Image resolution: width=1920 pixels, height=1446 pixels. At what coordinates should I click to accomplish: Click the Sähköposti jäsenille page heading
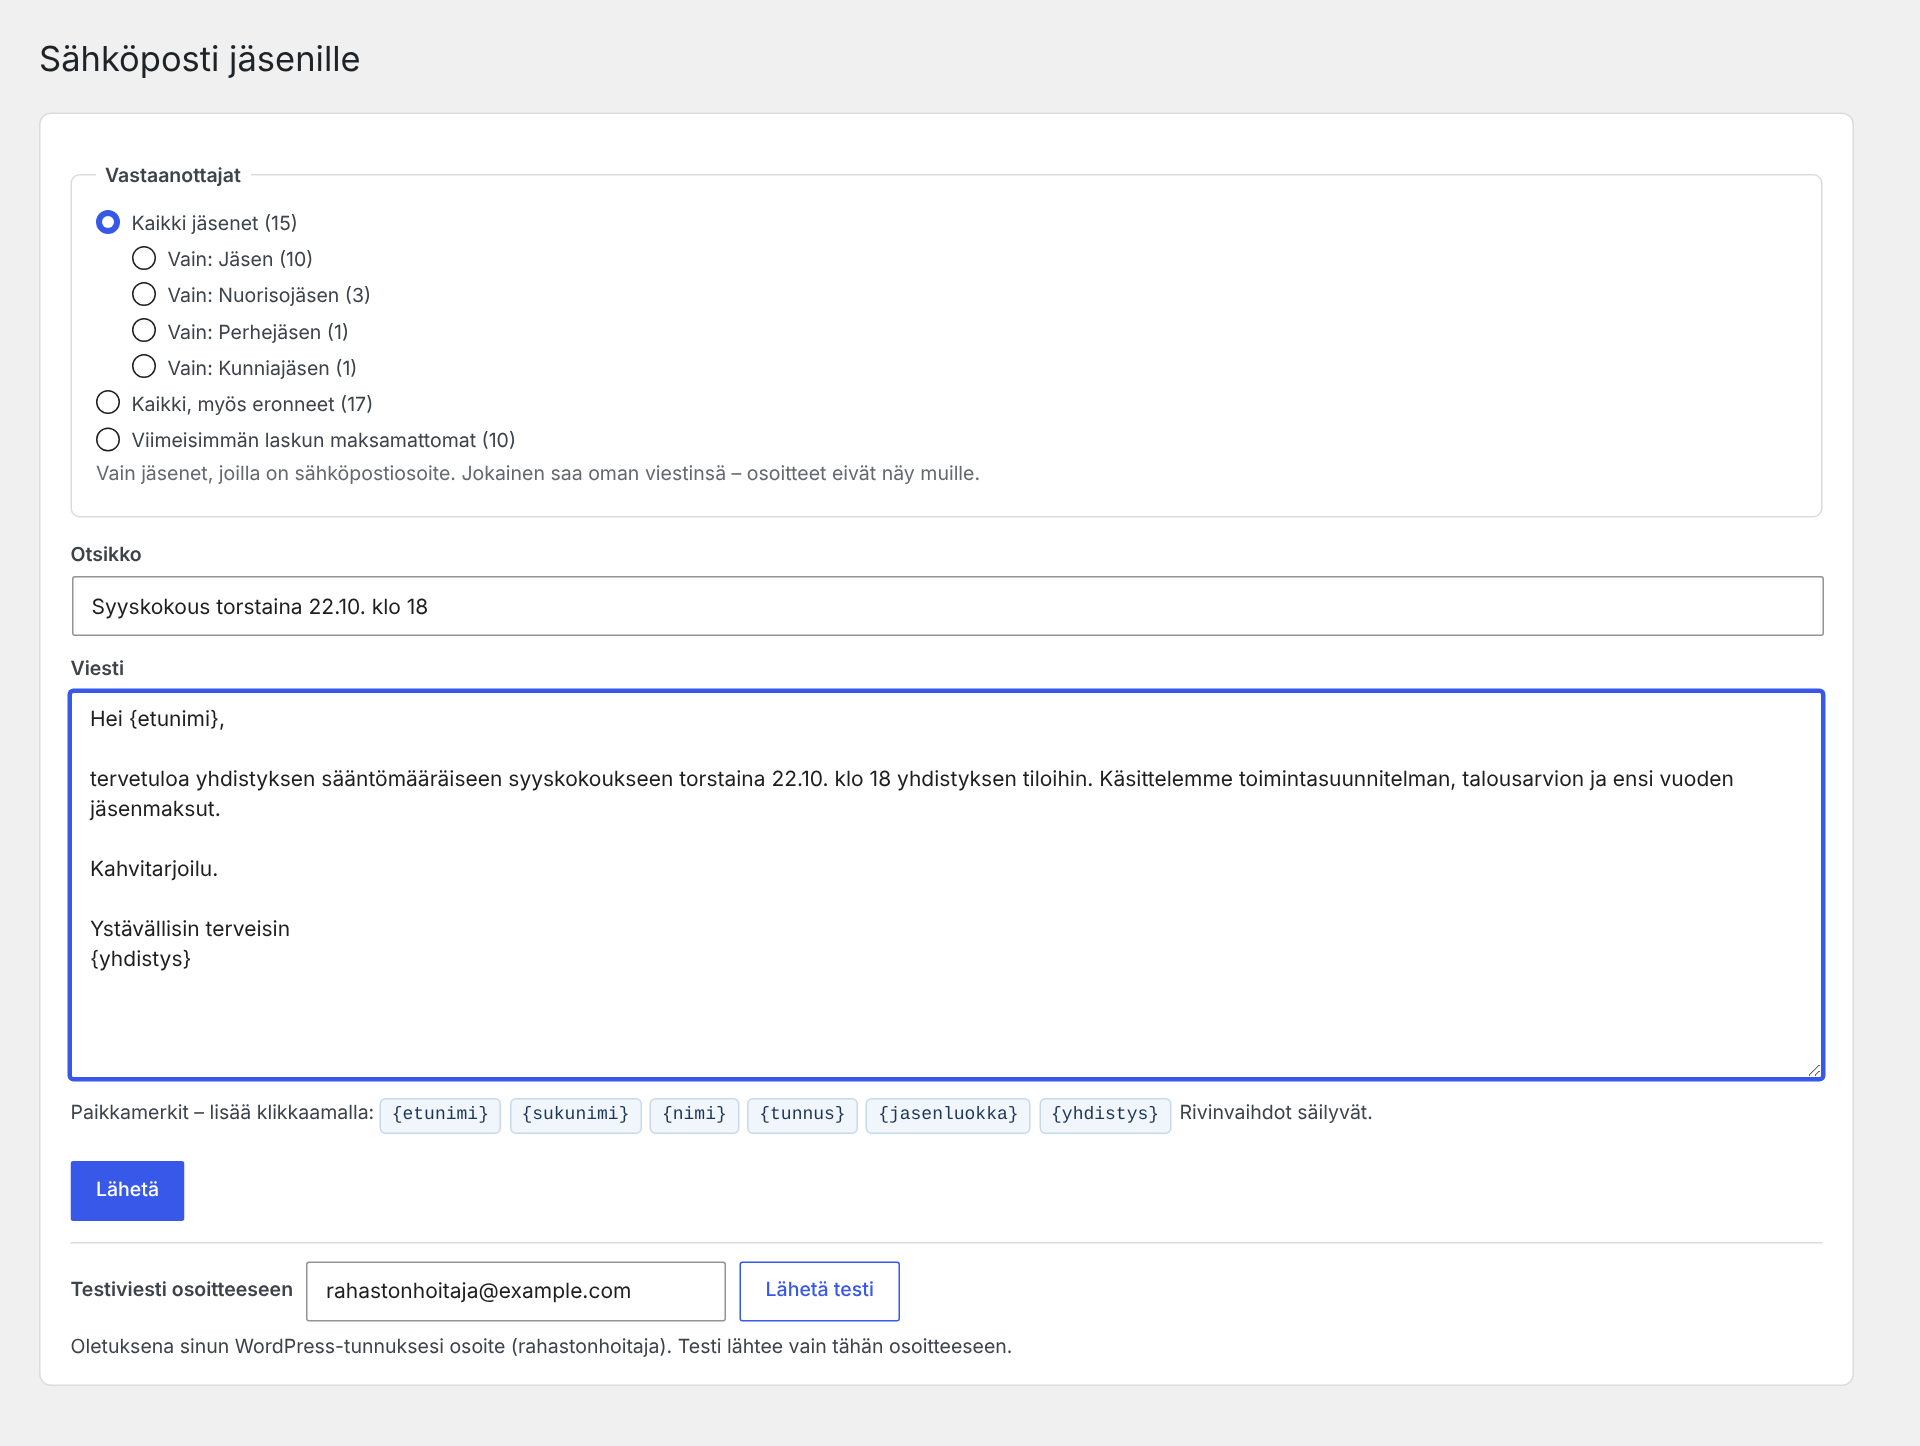click(200, 59)
